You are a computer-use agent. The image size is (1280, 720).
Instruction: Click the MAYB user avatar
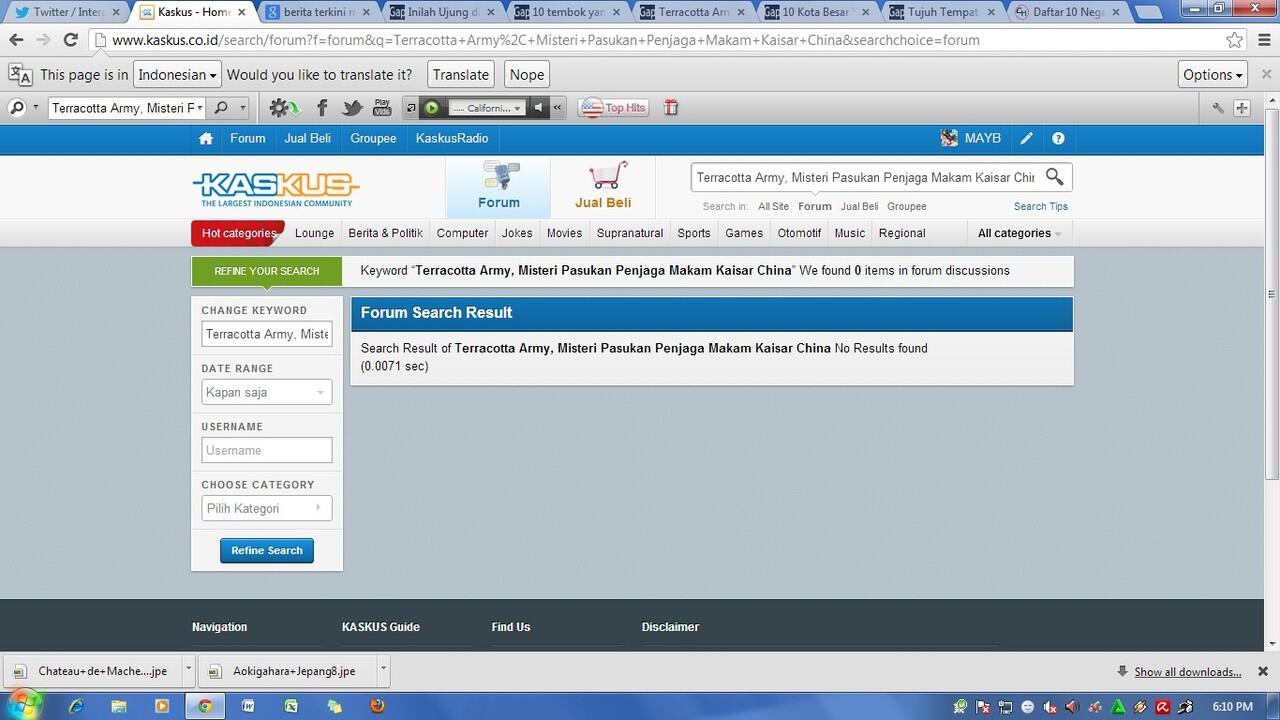click(949, 138)
